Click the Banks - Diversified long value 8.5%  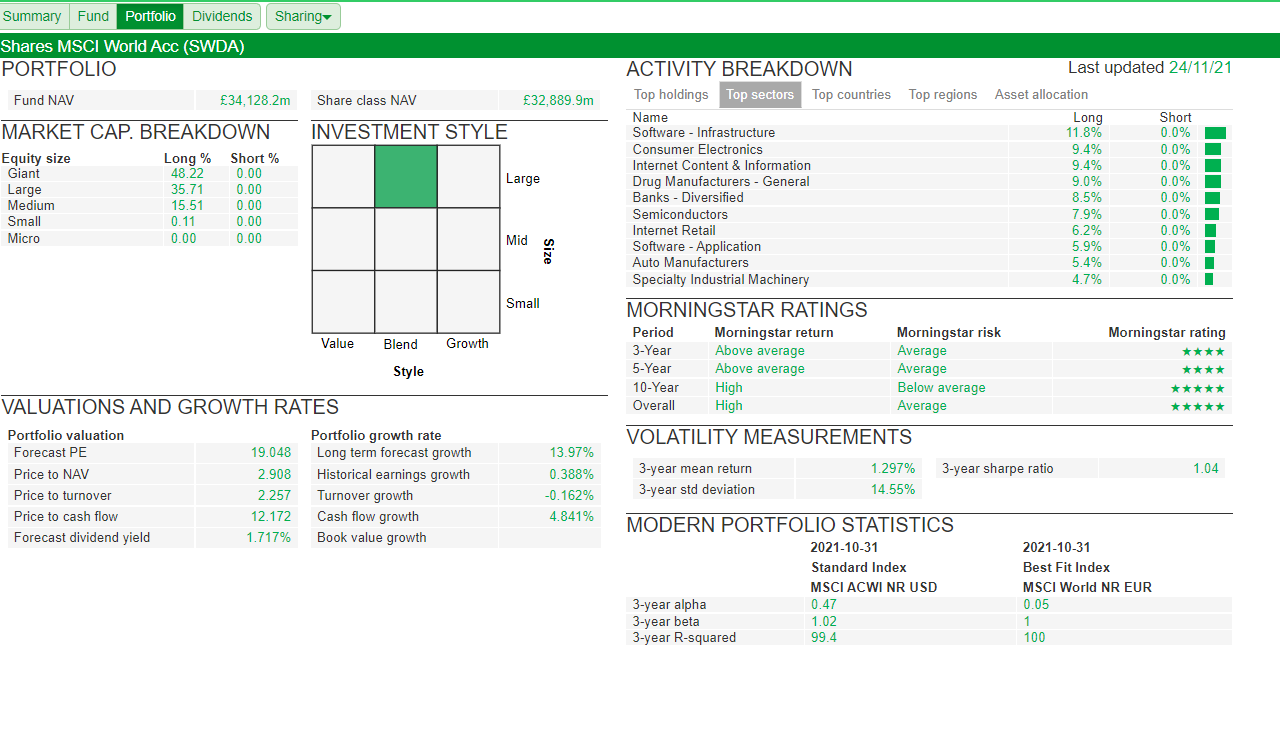click(1087, 198)
